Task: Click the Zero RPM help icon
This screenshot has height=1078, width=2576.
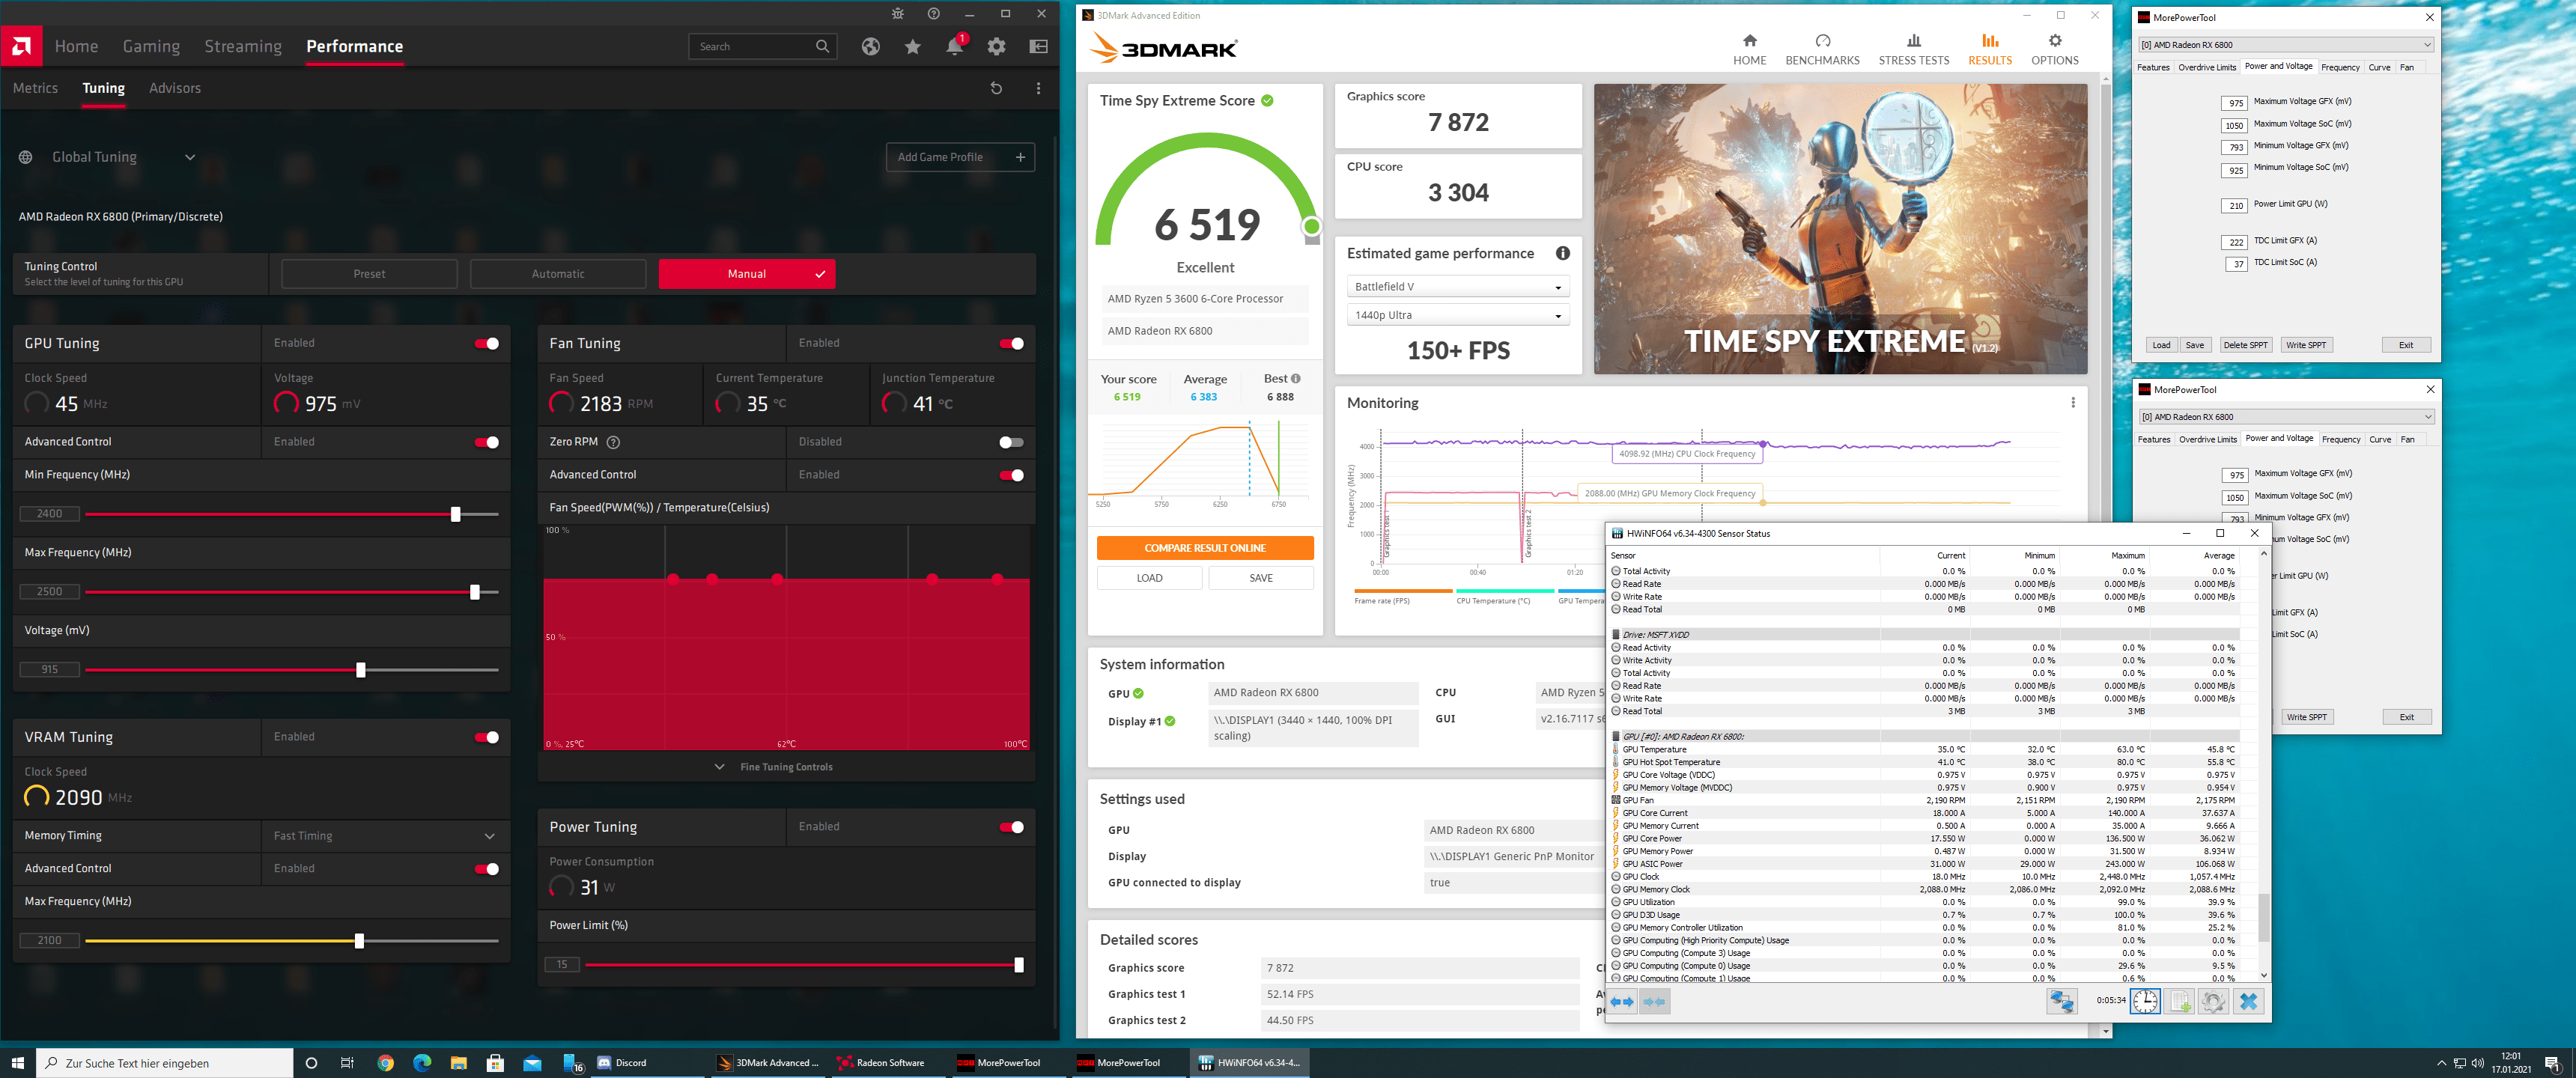Action: (x=614, y=442)
